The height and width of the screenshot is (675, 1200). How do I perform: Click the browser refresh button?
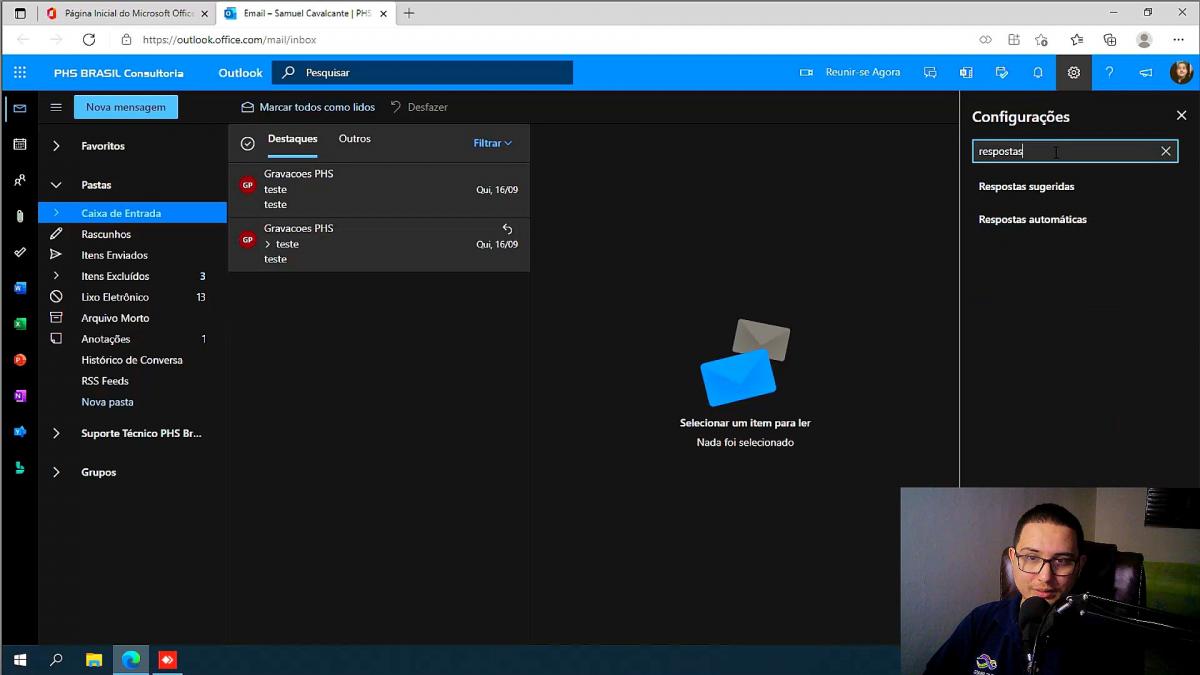click(89, 40)
